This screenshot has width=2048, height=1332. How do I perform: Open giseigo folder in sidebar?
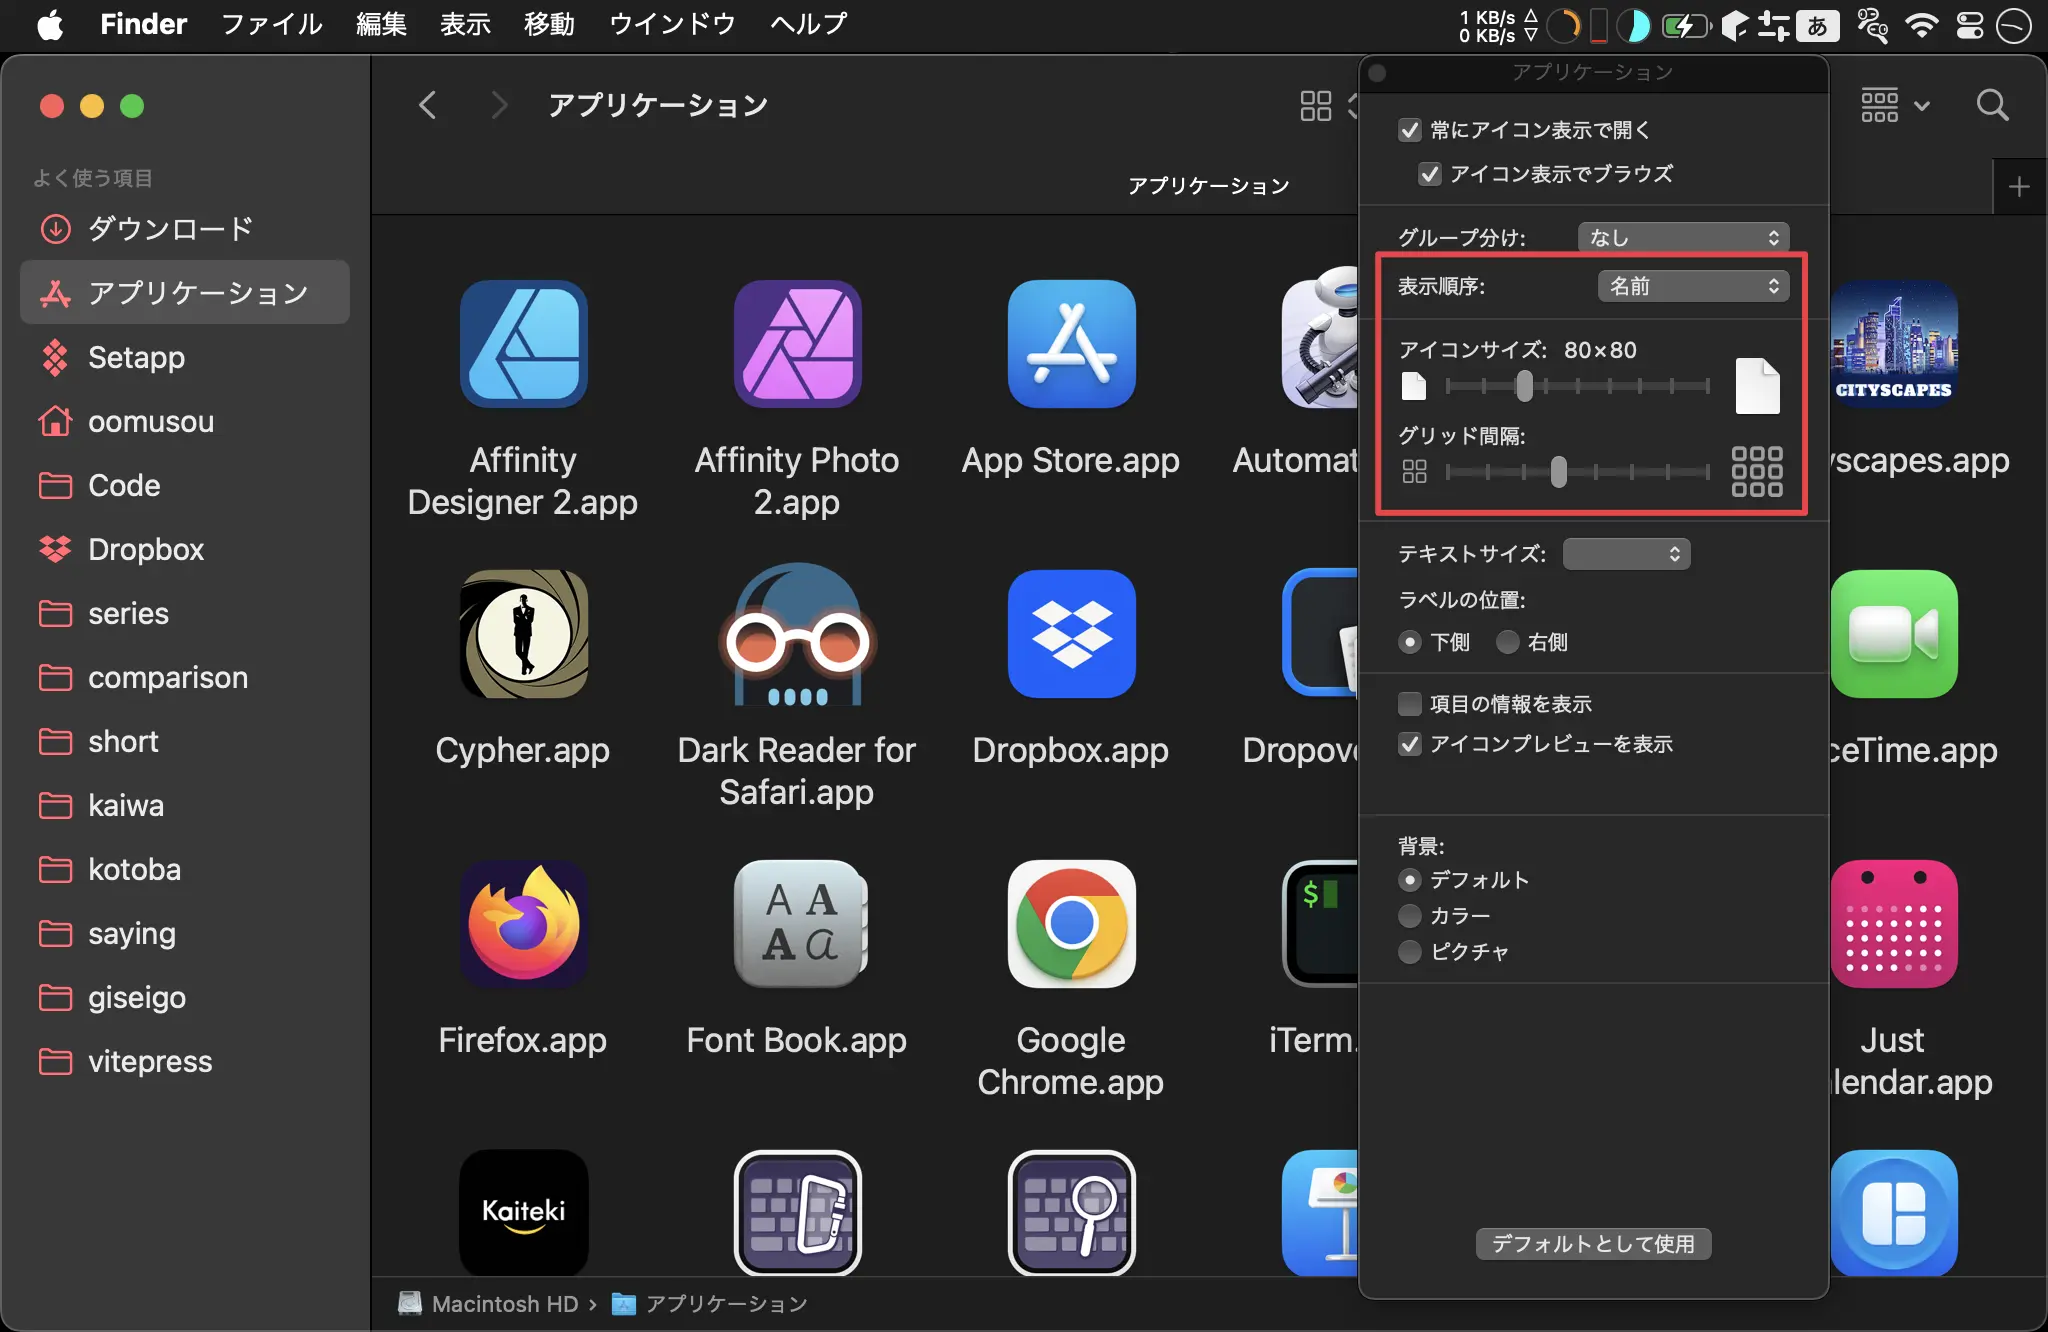(x=185, y=997)
